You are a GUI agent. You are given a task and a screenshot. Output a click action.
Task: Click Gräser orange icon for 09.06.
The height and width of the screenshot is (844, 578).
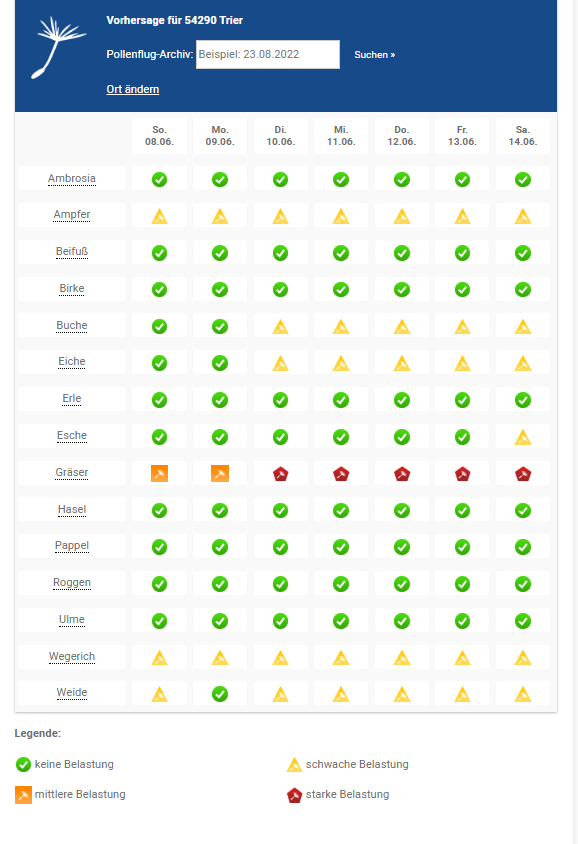point(220,474)
